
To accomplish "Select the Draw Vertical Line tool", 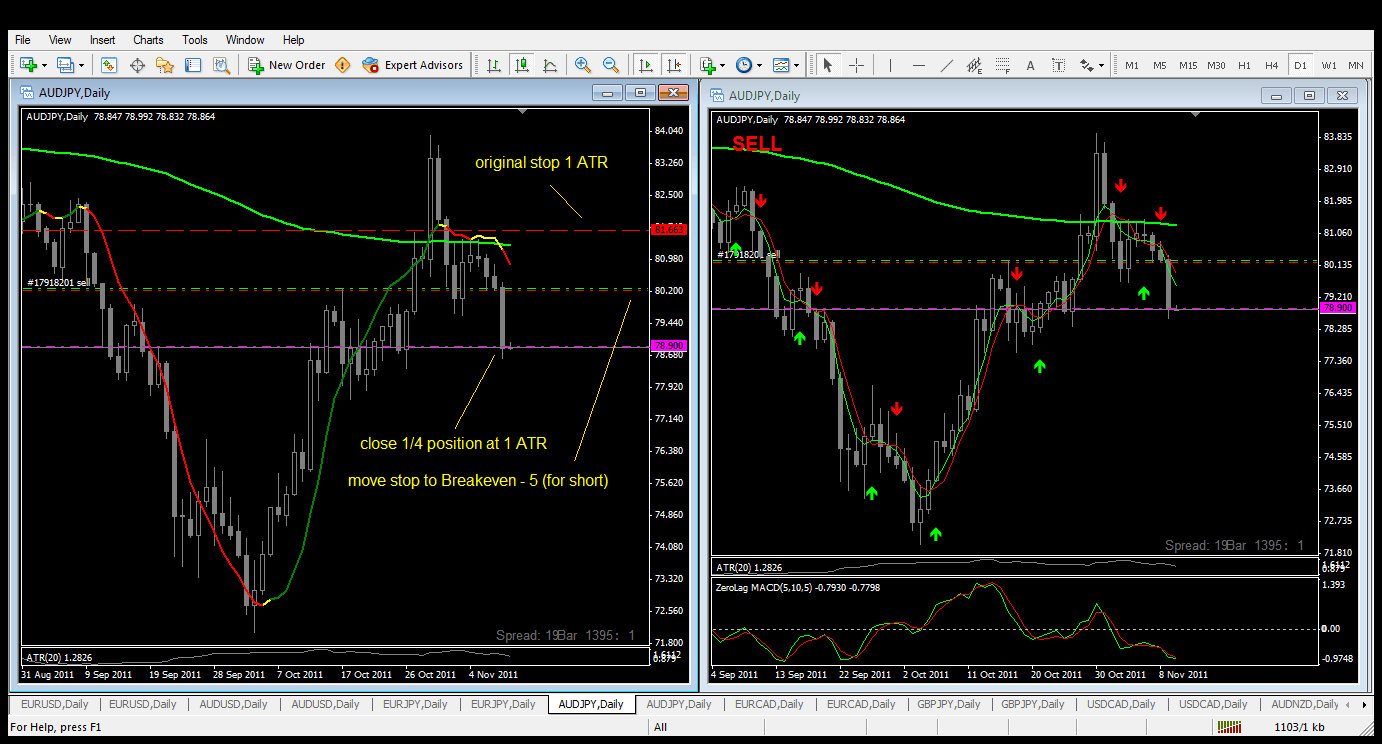I will pos(889,65).
